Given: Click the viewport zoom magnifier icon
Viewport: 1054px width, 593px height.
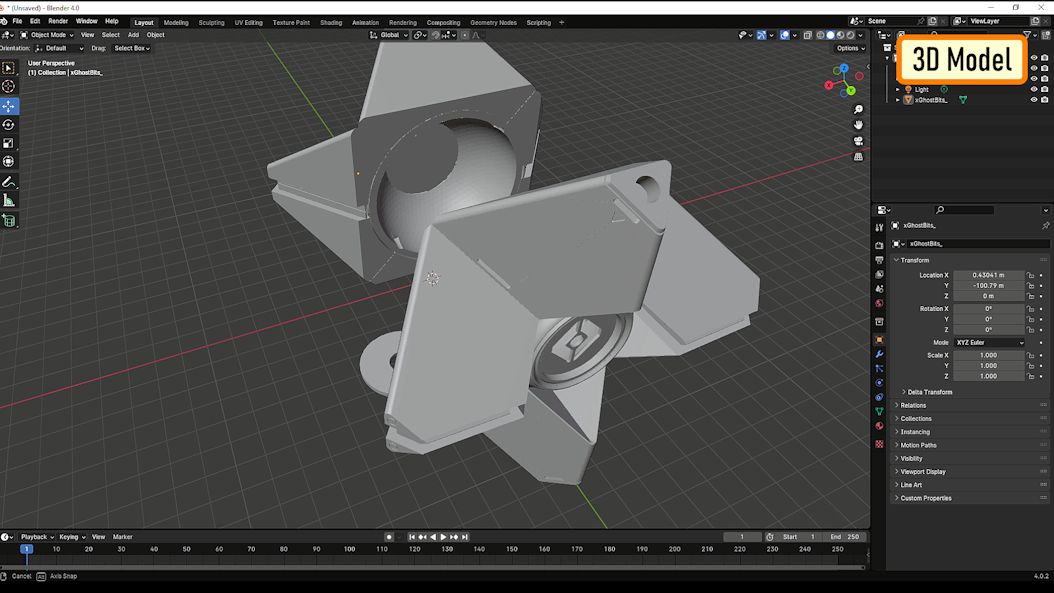Looking at the screenshot, I should click(858, 109).
